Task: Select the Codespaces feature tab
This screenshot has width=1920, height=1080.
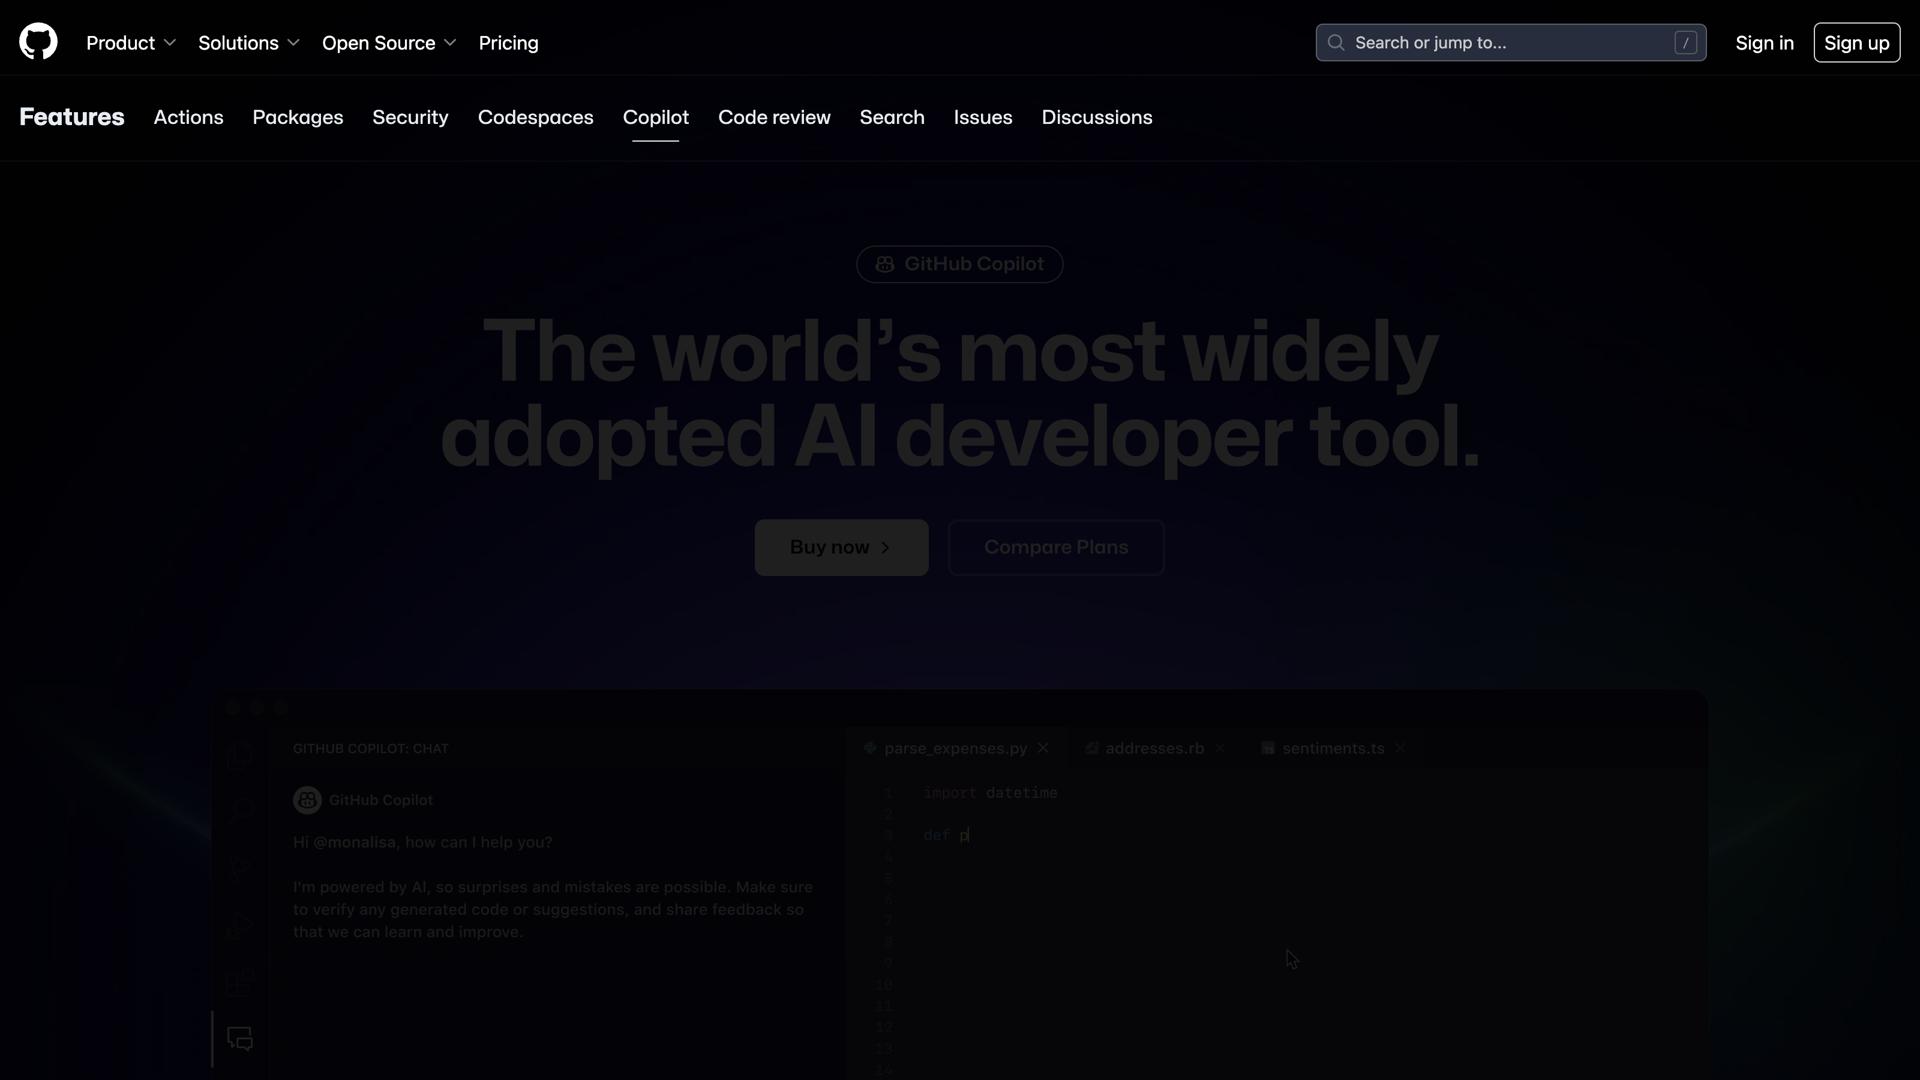Action: click(x=535, y=117)
